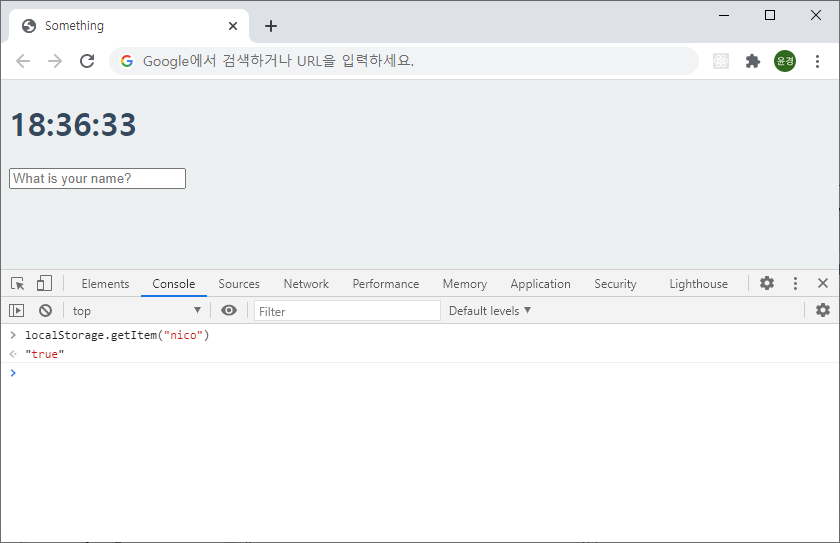
Task: Open the green user profile avatar
Action: 785,61
